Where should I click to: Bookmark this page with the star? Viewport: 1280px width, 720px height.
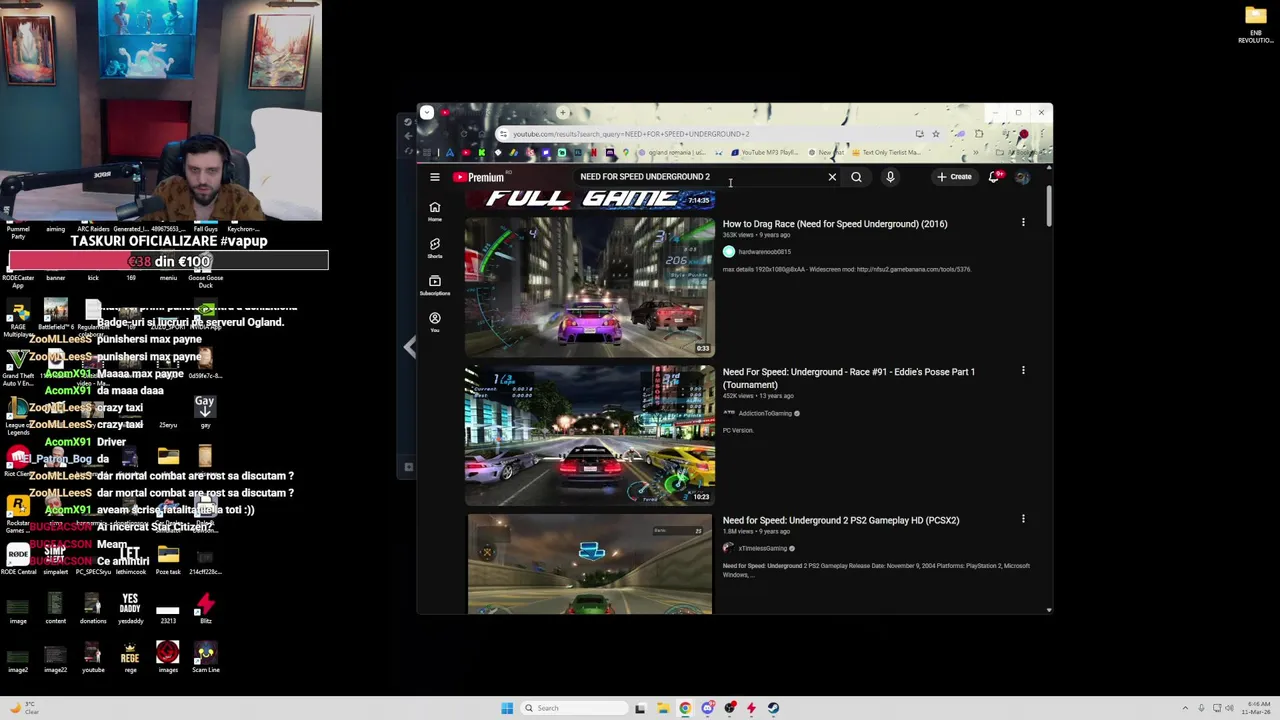pyautogui.click(x=936, y=134)
